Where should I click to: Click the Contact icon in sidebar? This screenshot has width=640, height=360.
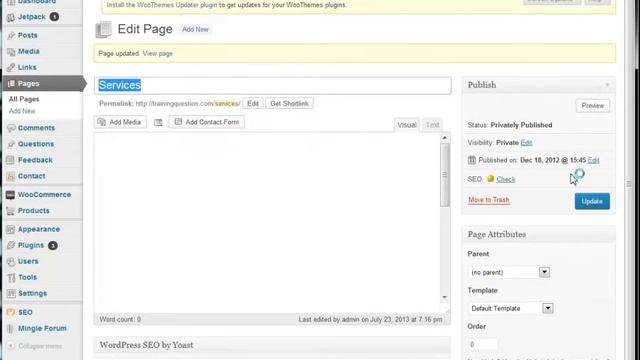(x=11, y=176)
